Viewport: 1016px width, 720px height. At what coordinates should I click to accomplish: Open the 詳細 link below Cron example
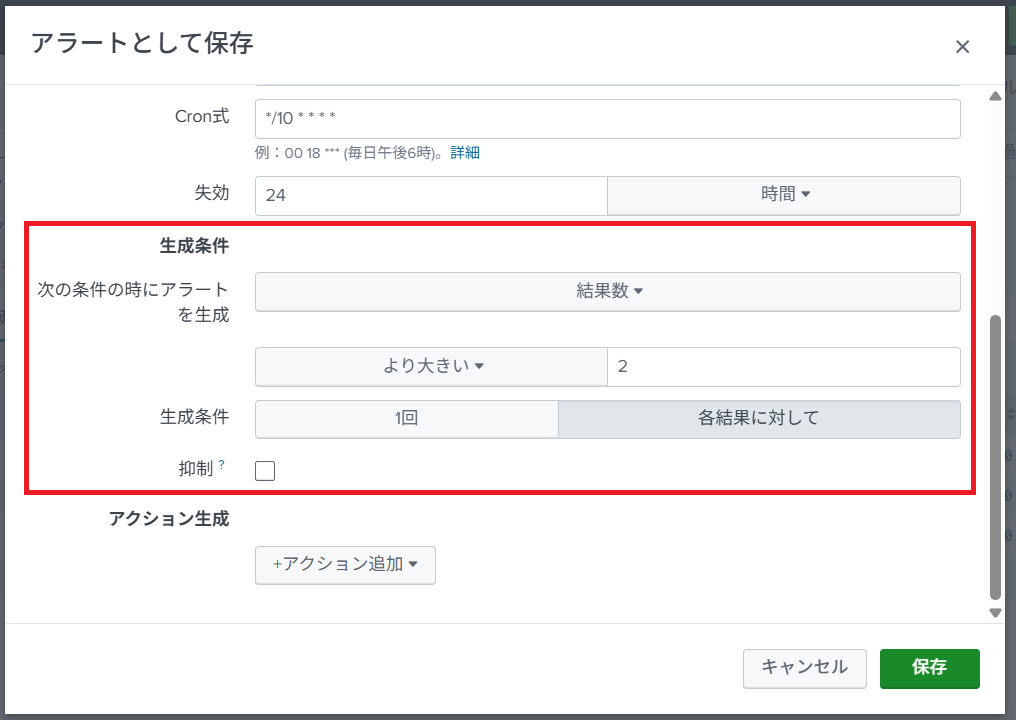tap(465, 153)
